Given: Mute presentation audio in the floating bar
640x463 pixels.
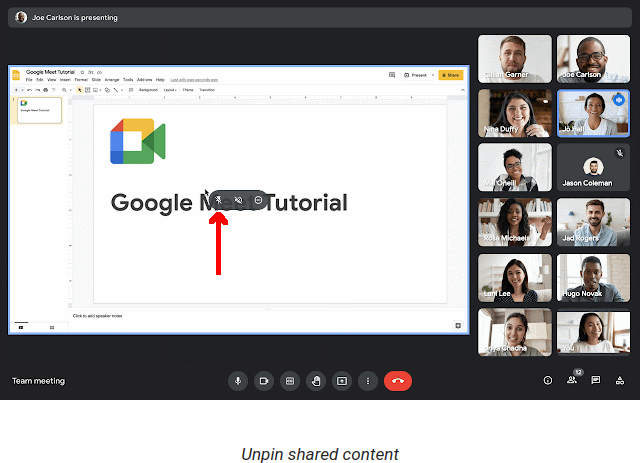Looking at the screenshot, I should coord(238,200).
